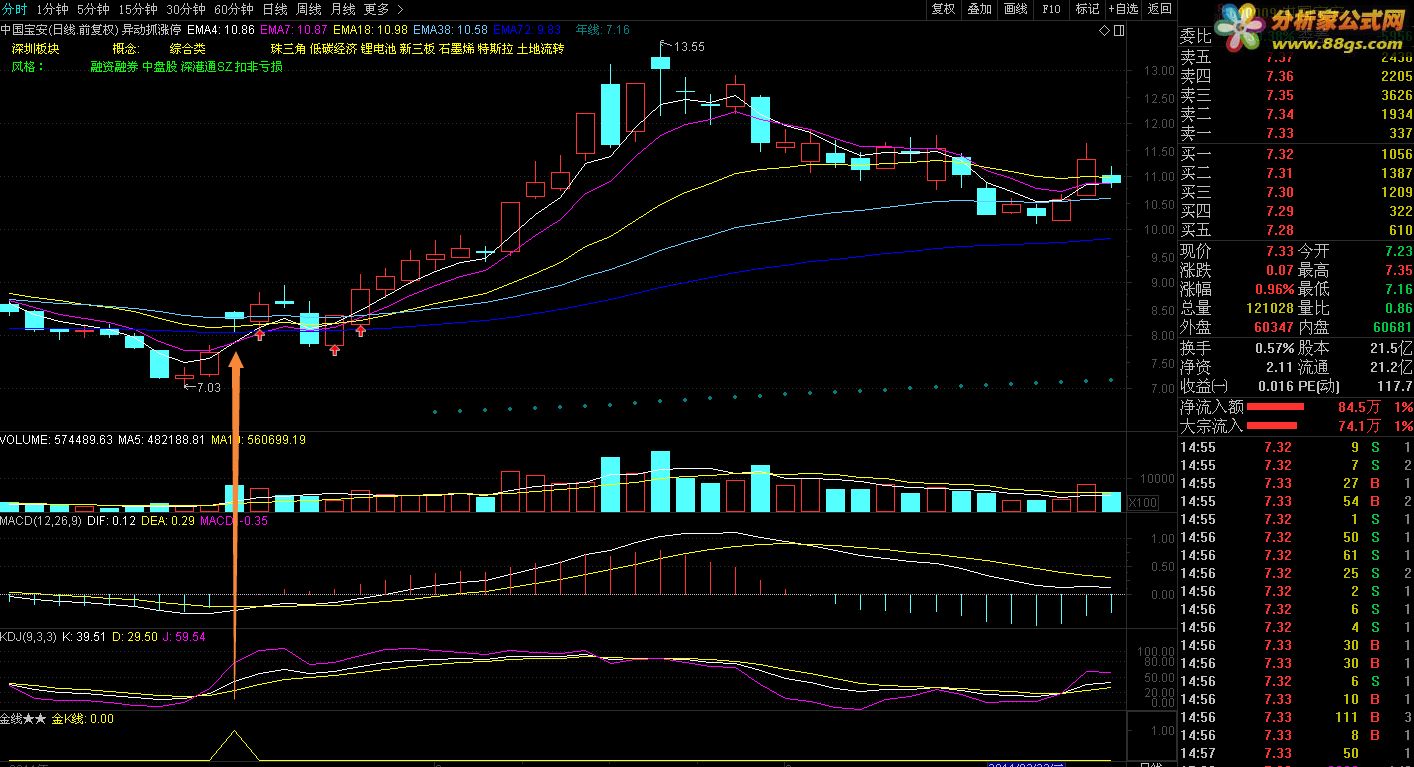
Task: Click the 总量 121028 total volume value
Action: pos(1270,308)
